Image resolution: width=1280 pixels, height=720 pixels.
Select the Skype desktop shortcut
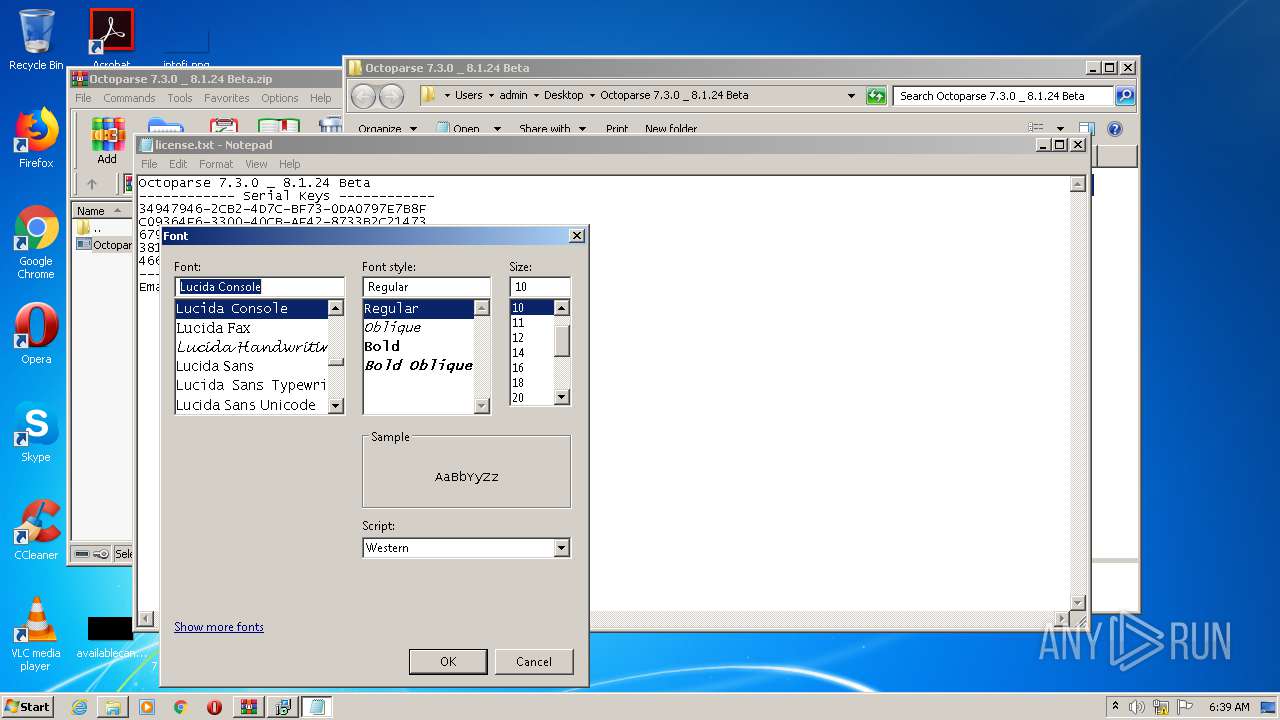(x=36, y=432)
